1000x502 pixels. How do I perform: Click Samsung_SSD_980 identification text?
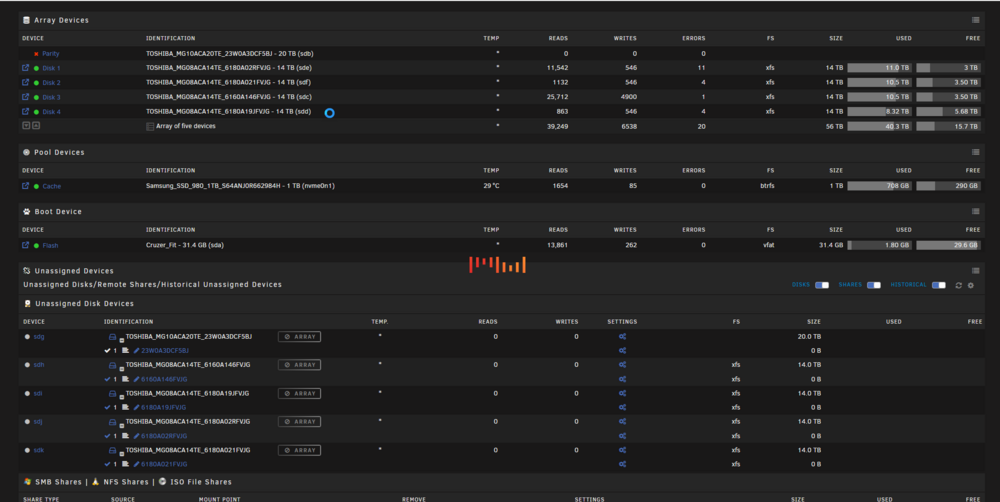(x=240, y=186)
